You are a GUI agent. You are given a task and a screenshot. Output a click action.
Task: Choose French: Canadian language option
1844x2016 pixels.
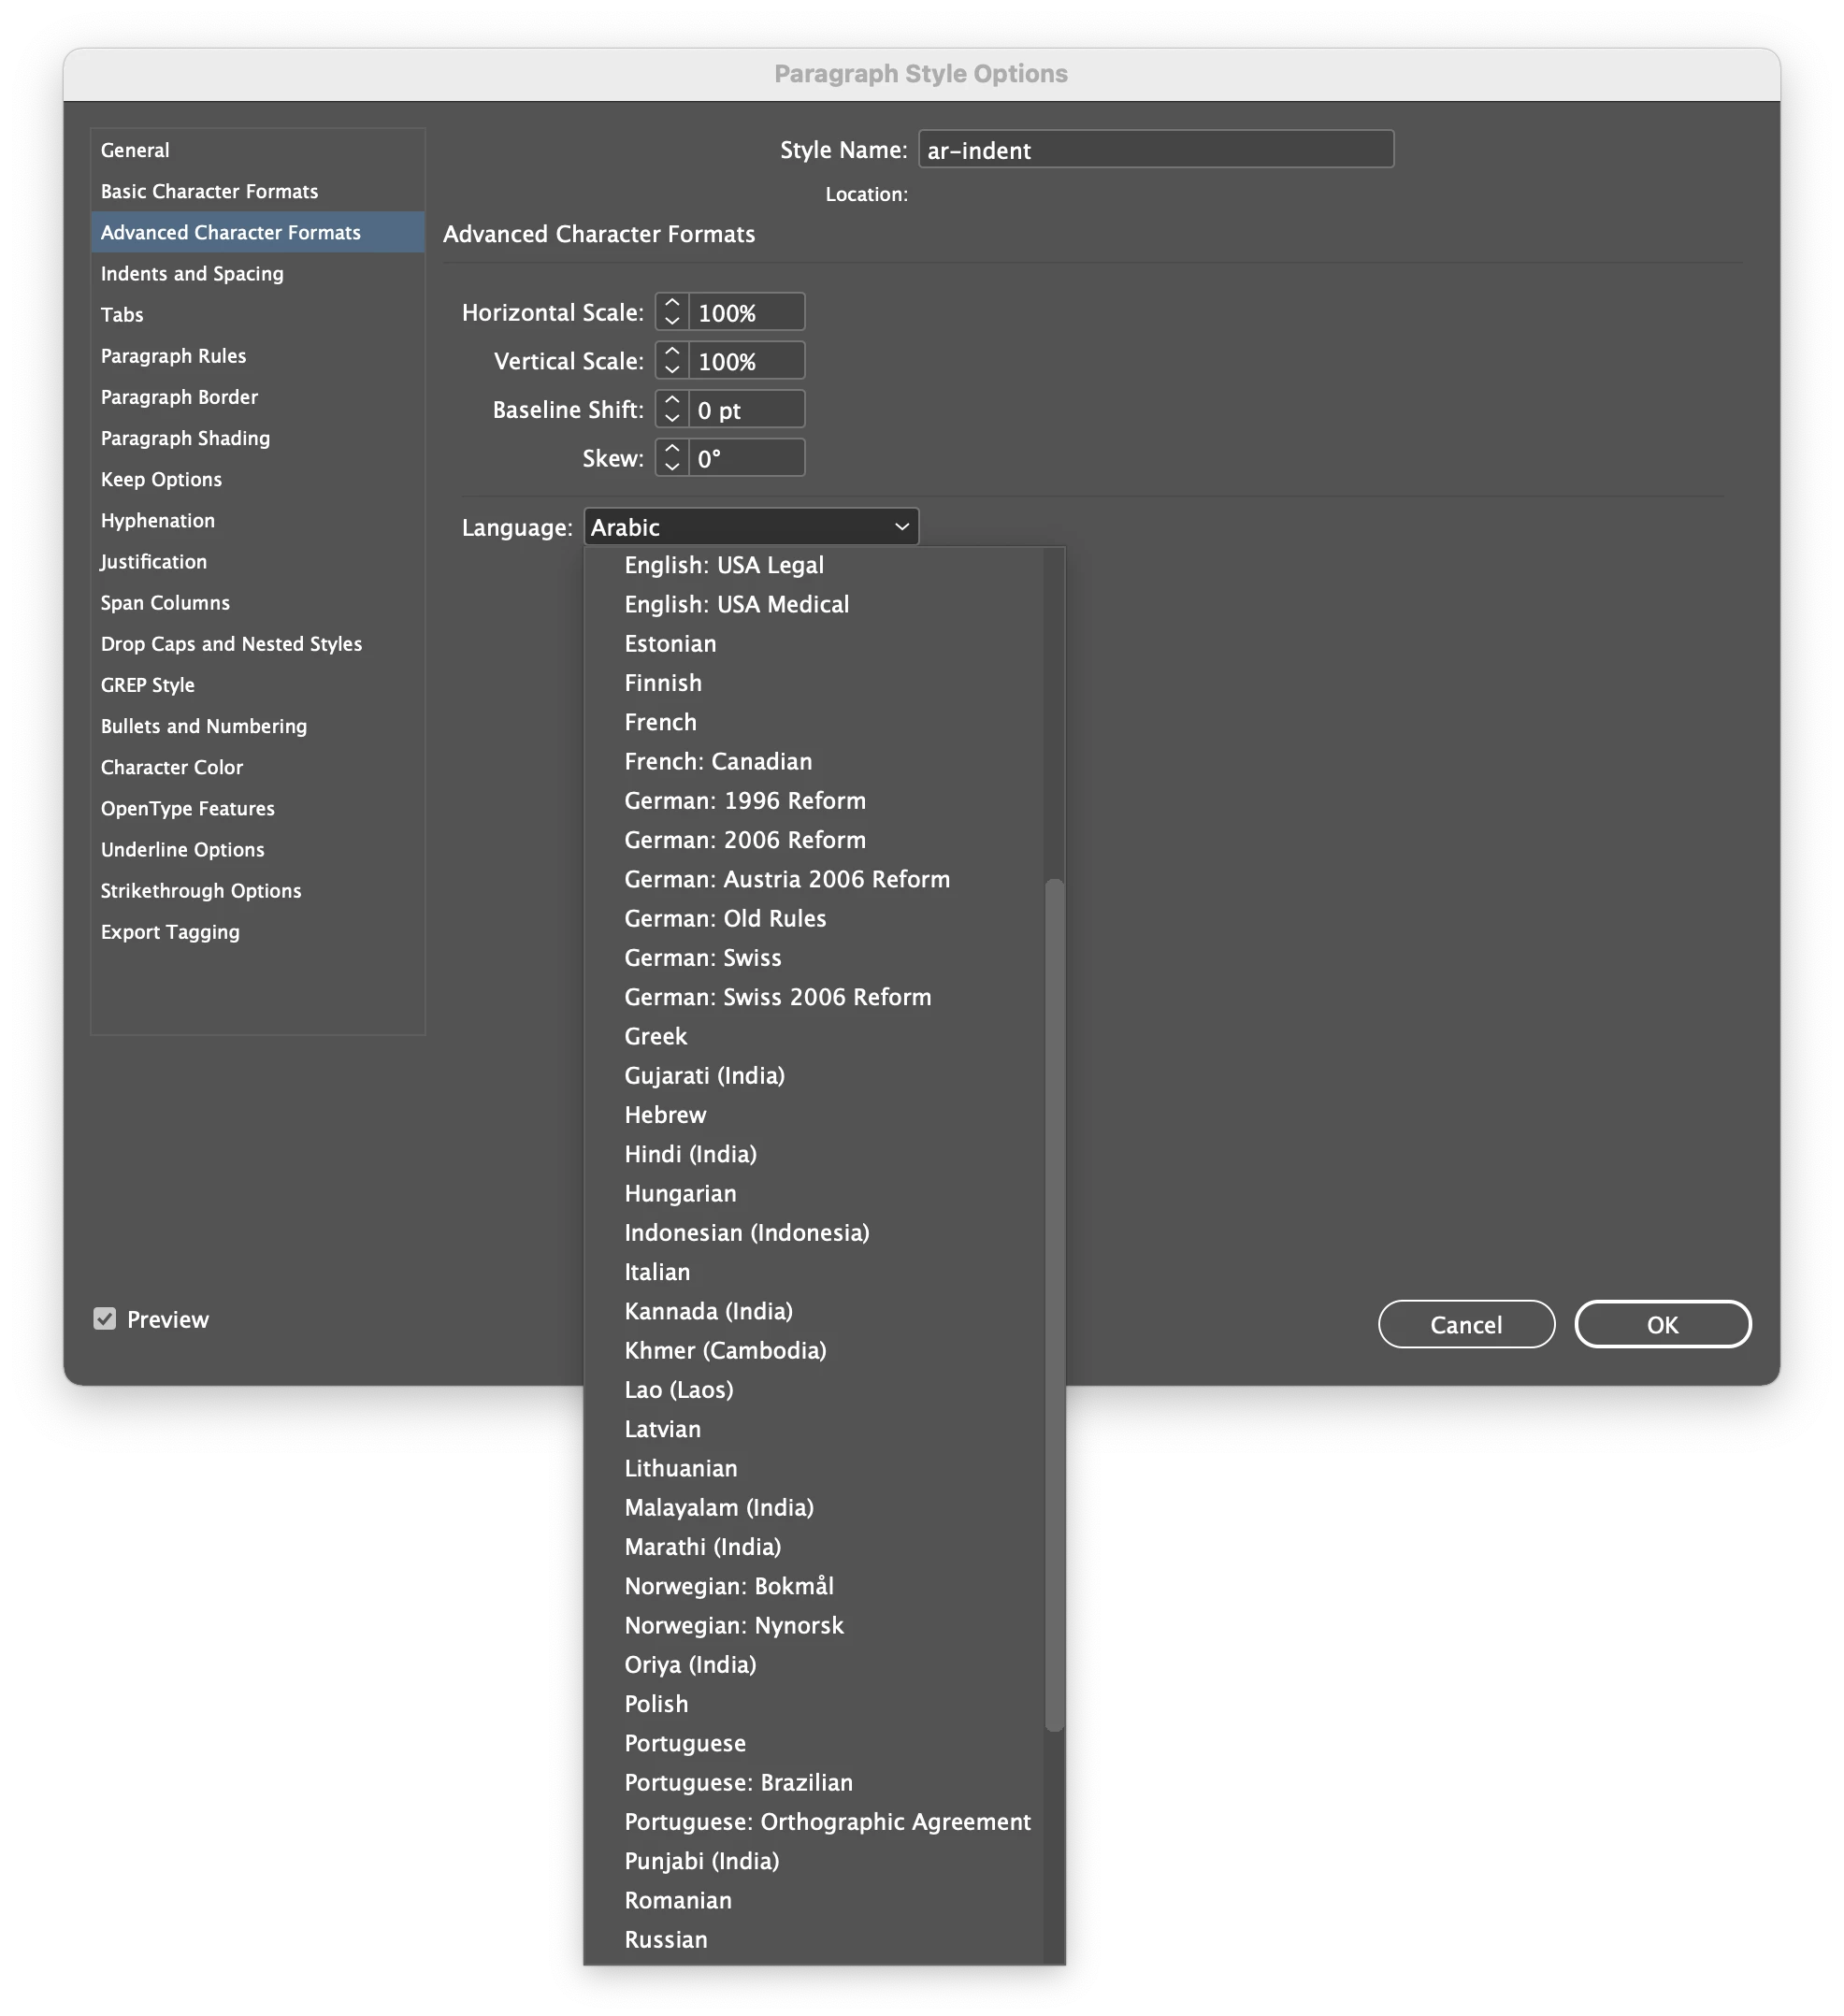click(718, 762)
